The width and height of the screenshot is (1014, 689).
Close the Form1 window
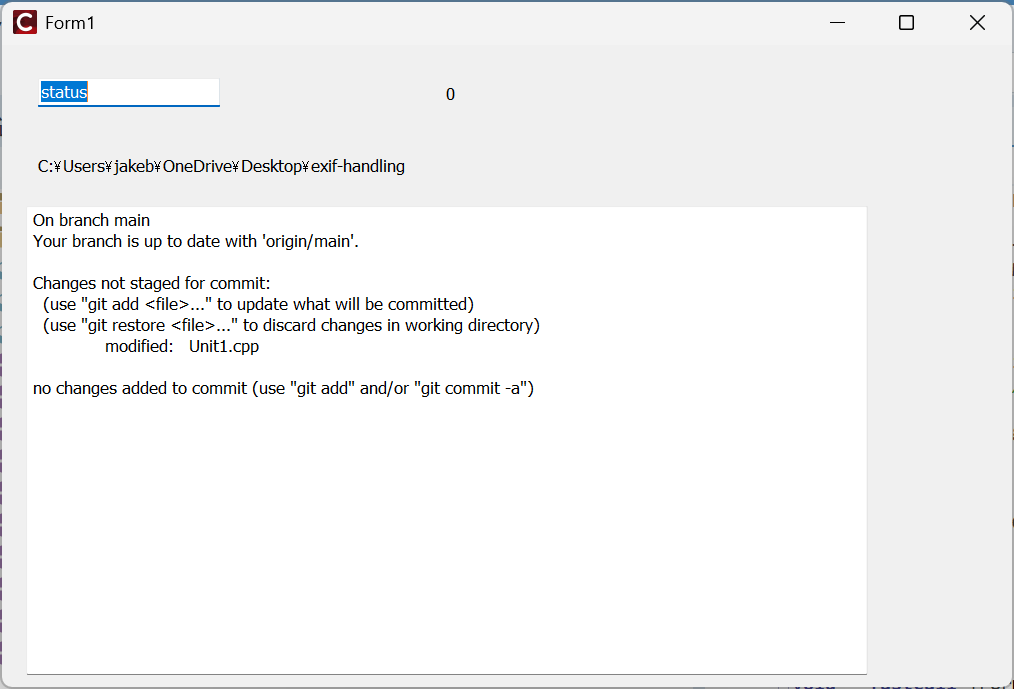tap(977, 22)
